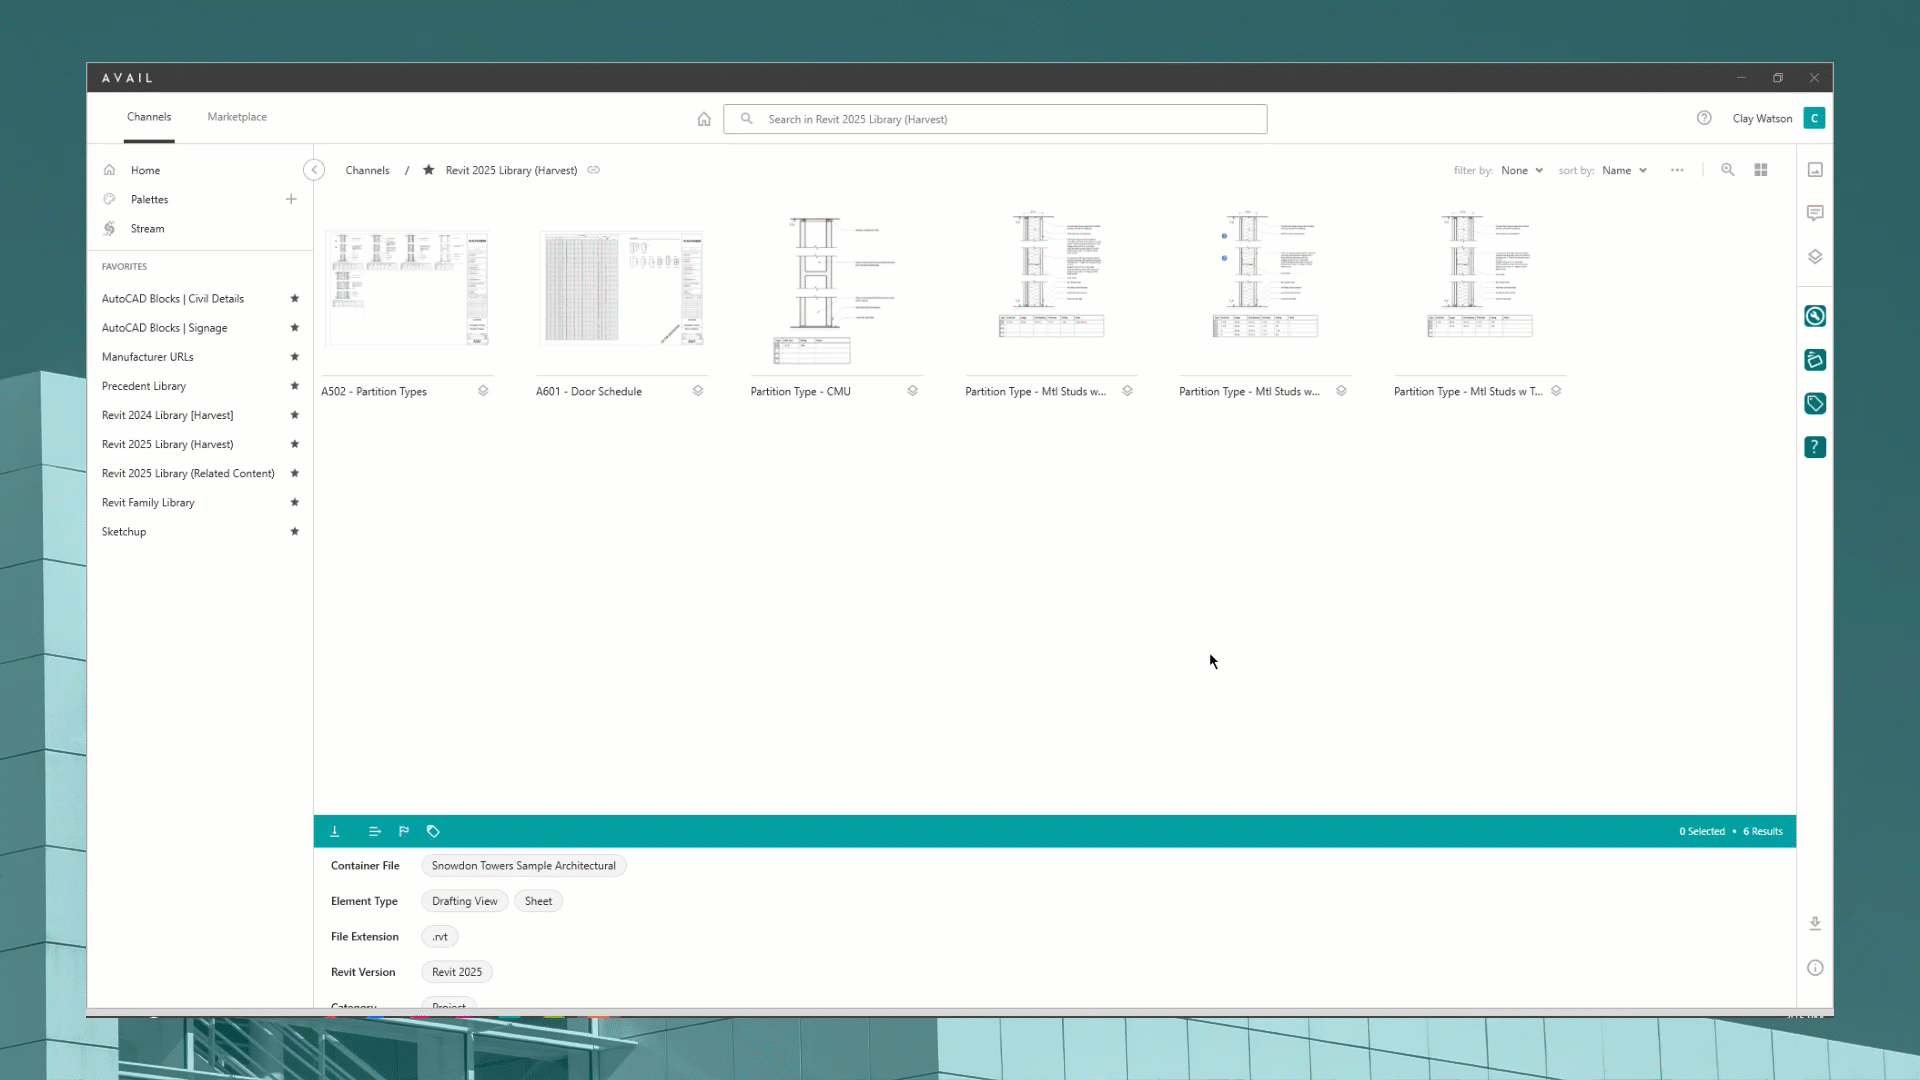
Task: Open the Snowdon Towers Sample Architectural filter chip
Action: (x=523, y=865)
